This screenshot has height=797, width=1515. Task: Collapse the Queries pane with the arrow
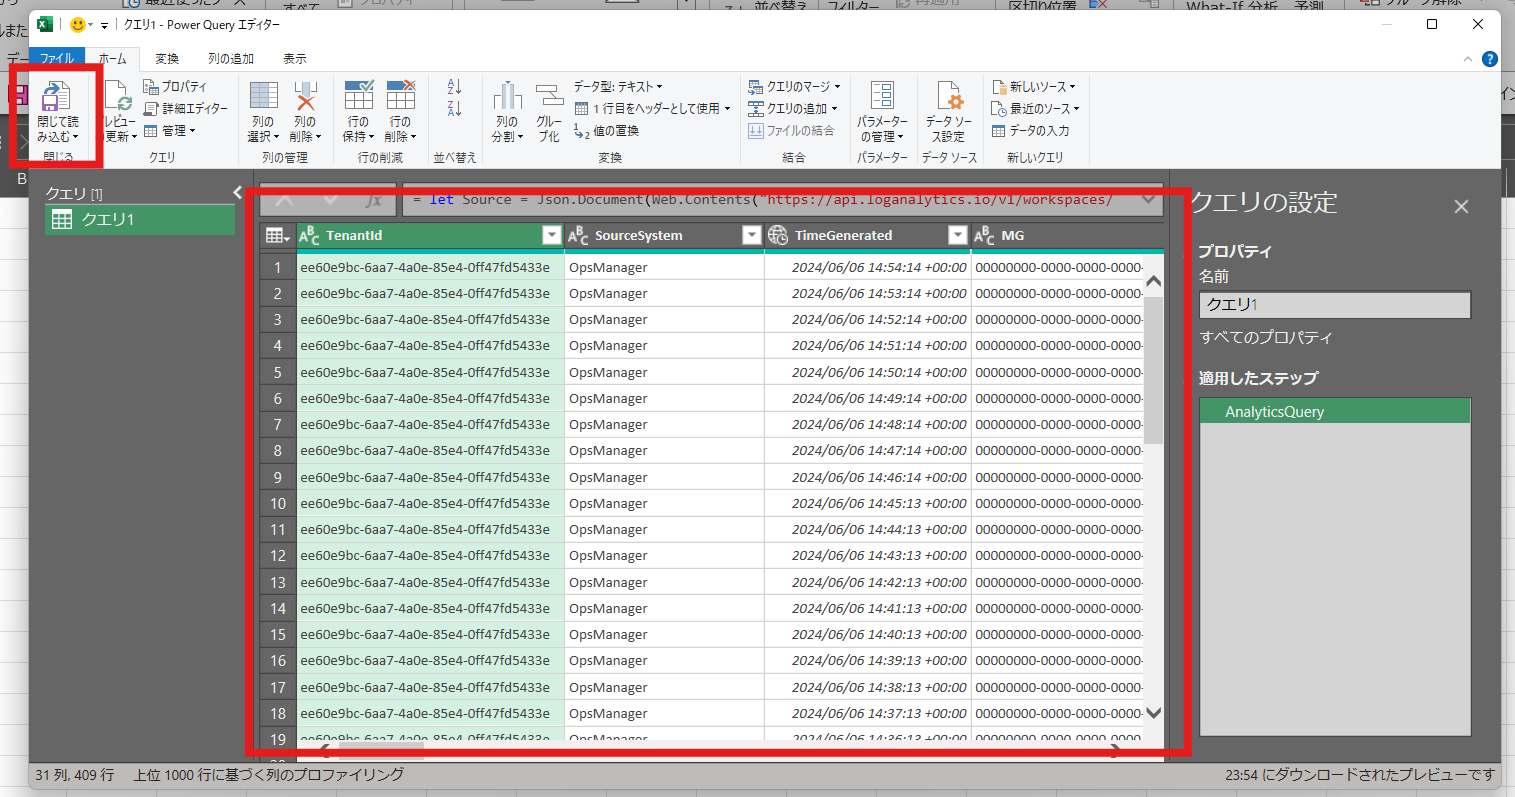[x=237, y=193]
